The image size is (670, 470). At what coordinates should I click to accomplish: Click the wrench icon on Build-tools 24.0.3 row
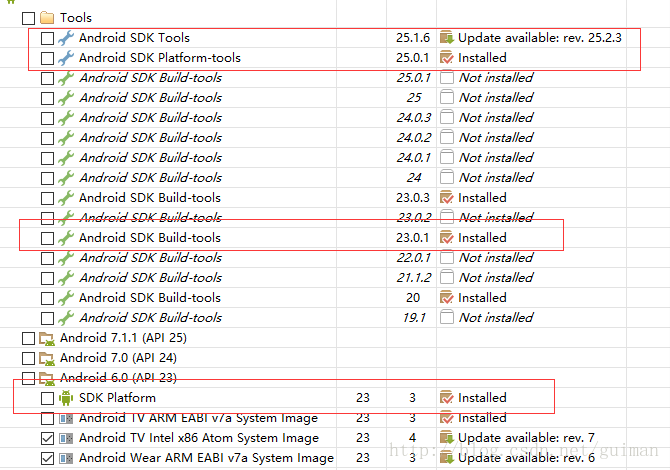click(66, 118)
